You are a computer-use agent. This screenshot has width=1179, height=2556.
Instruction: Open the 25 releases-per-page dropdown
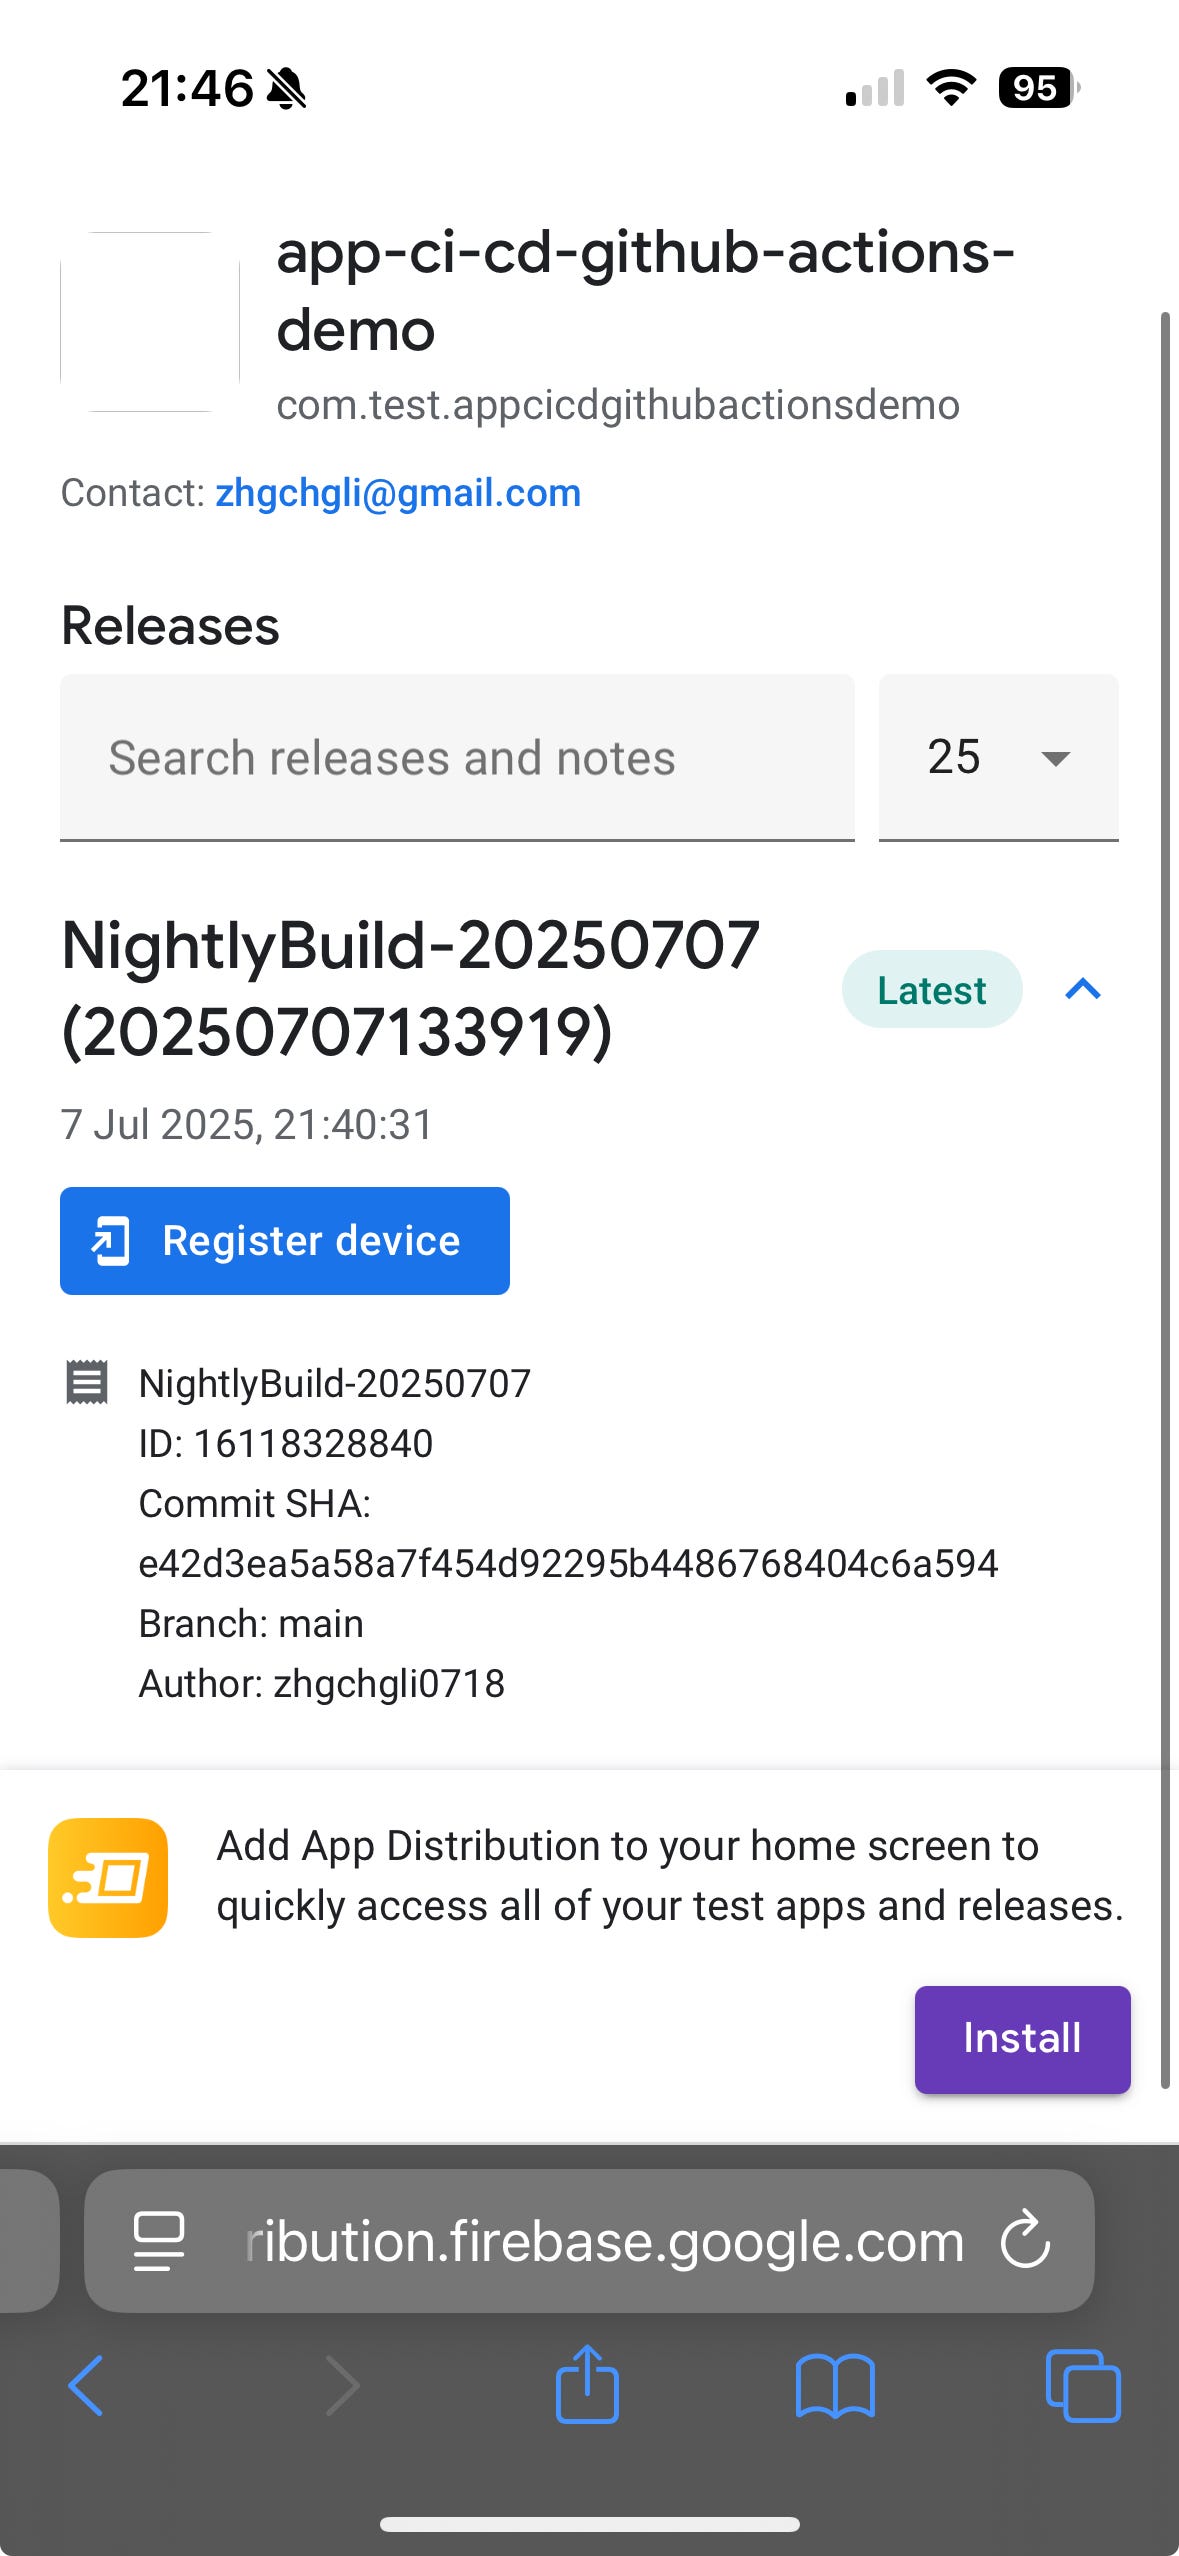coord(998,757)
